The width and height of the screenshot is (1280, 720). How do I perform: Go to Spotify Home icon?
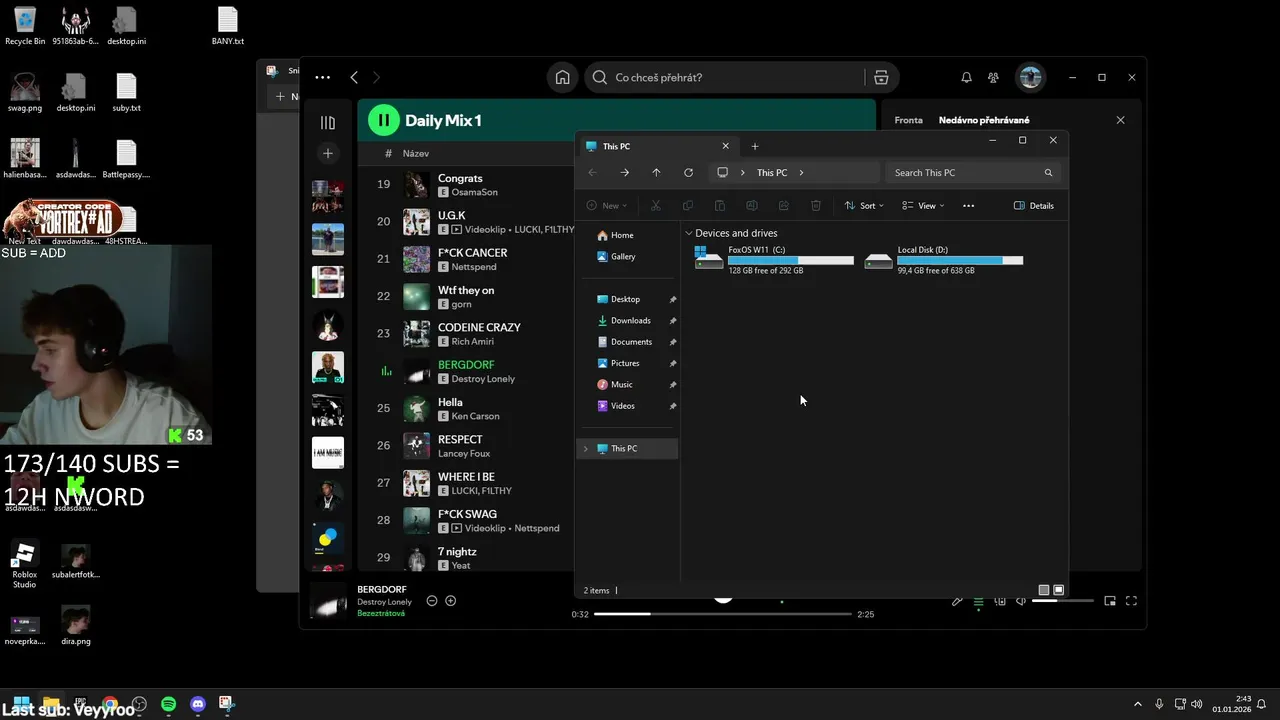[563, 77]
